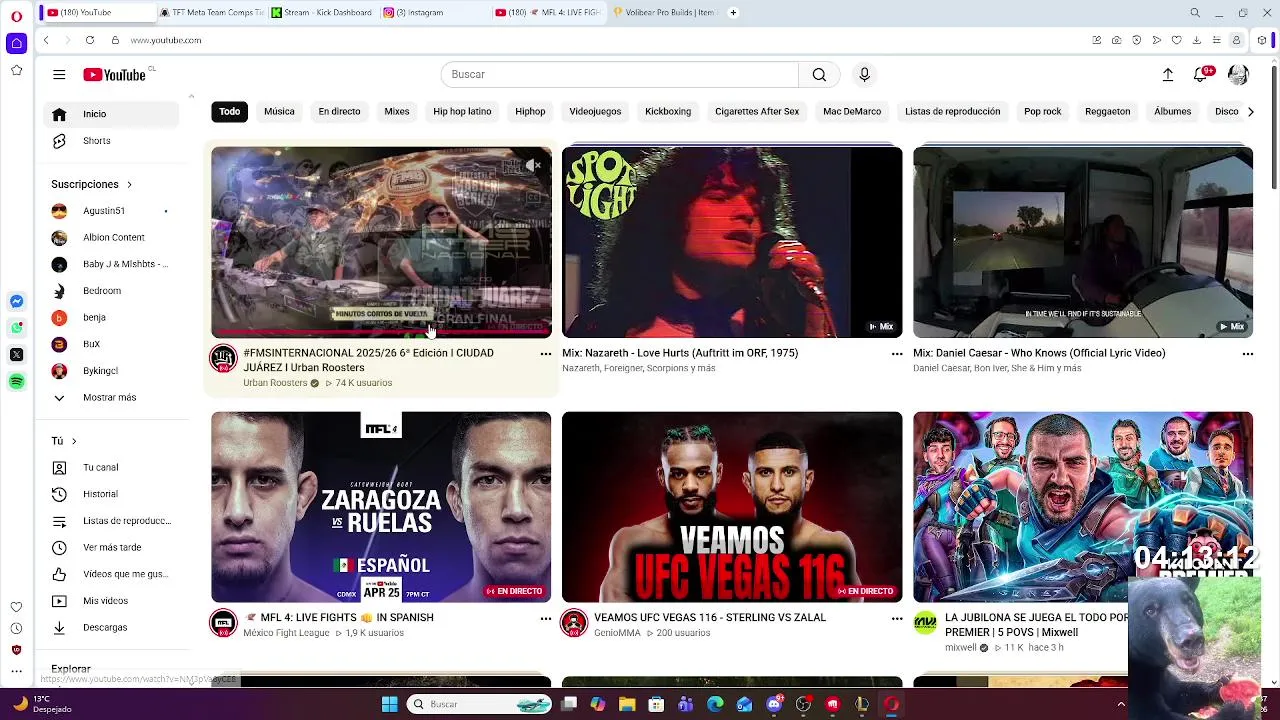Expand Mostrar más subscriptions
Viewport: 1280px width, 720px height.
(111, 397)
